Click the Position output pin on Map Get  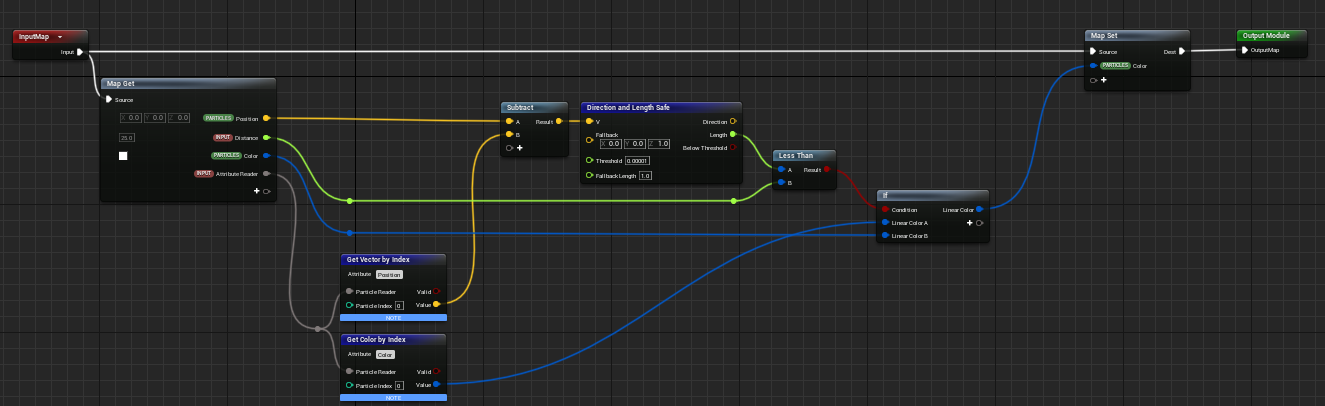point(265,118)
